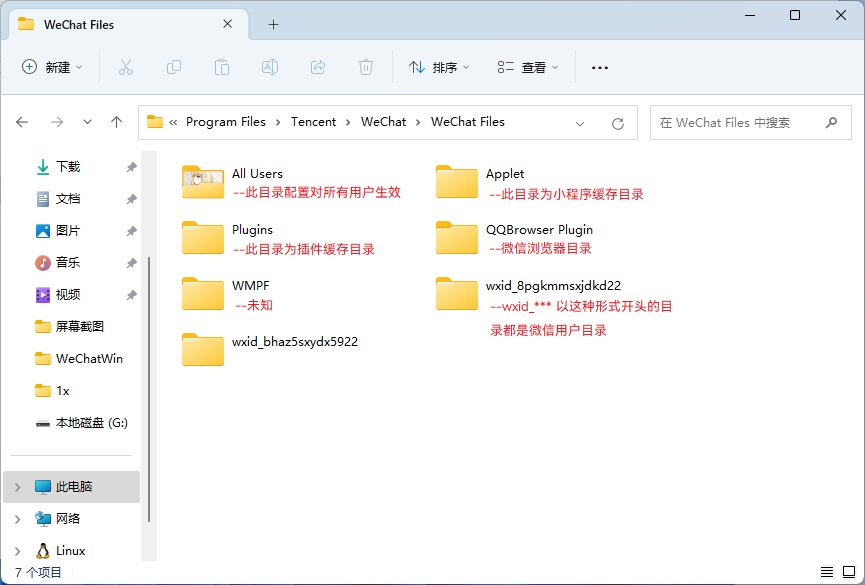The image size is (865, 585).
Task: Select the QQBrowser Plugin folder icon
Action: point(457,237)
